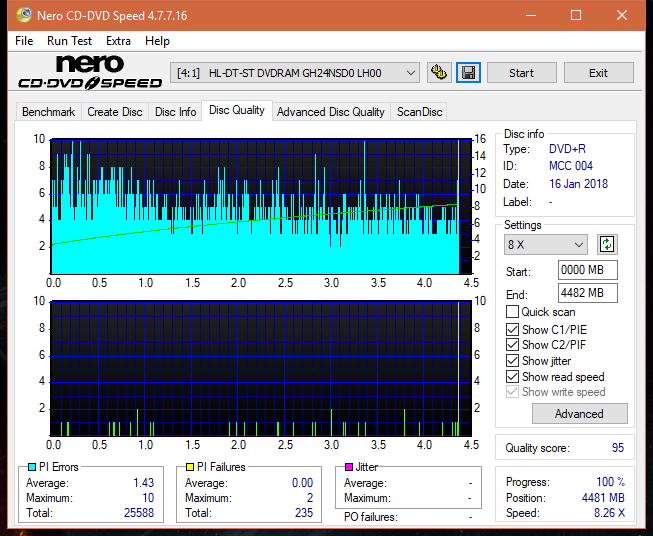Close the Nero CD-DVD Speed window
653x536 pixels.
click(622, 15)
